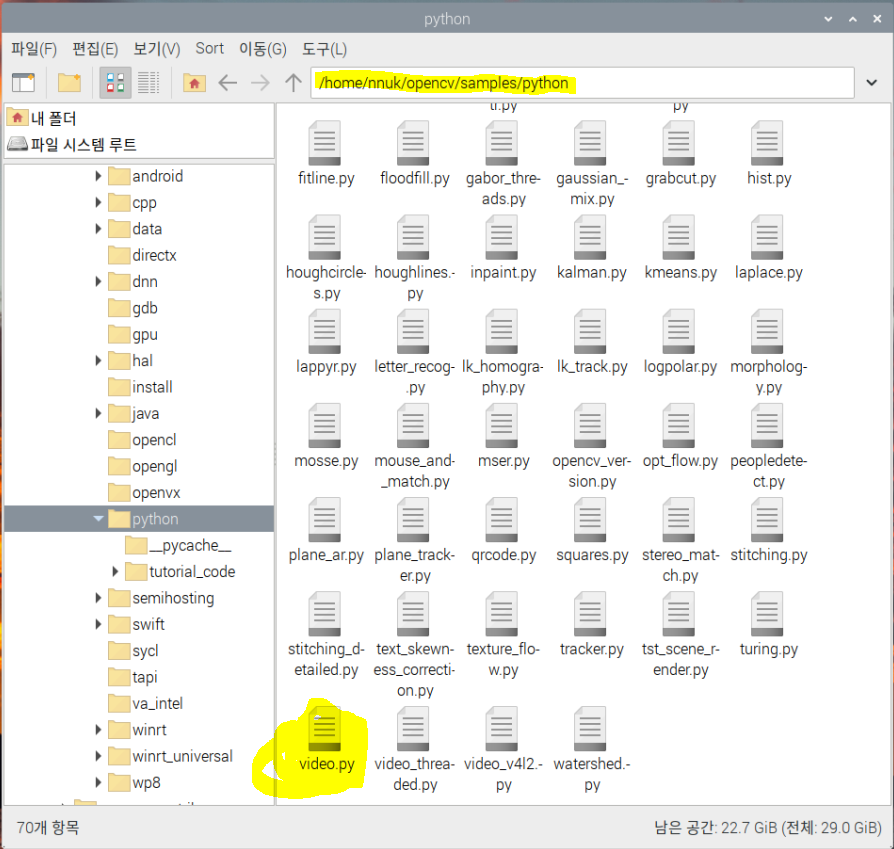Select 파일 시스템 루트 in places panel
The image size is (894, 849).
point(72,144)
